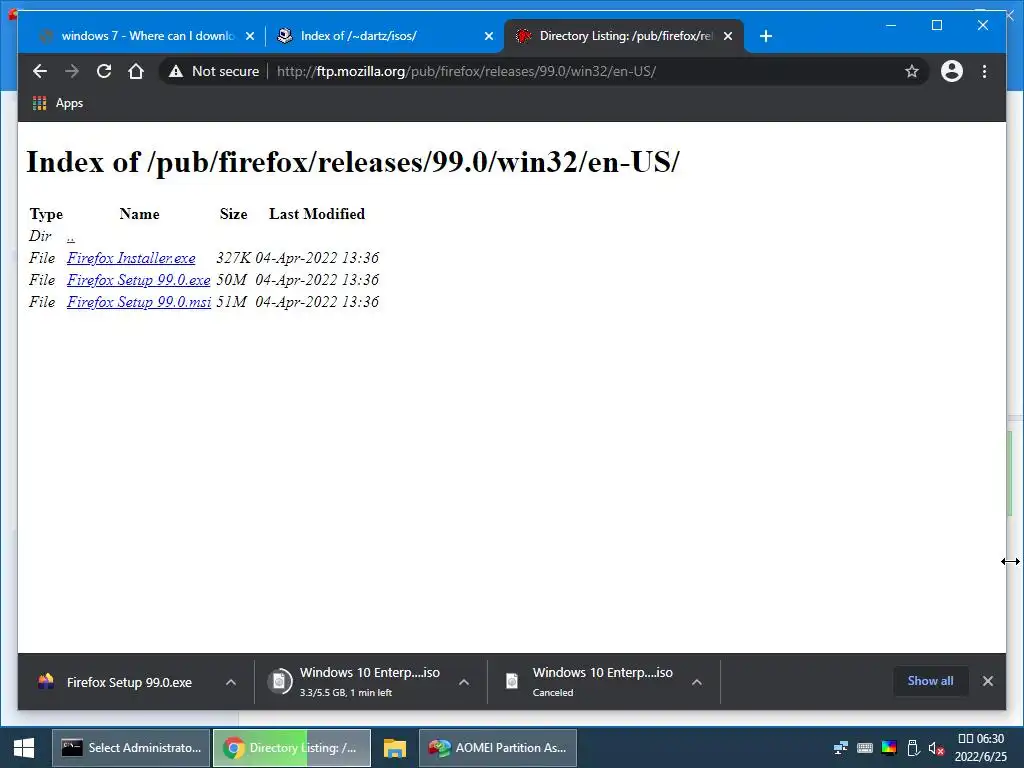Click the 'Last Modified' column header
This screenshot has width=1024, height=768.
tap(317, 214)
